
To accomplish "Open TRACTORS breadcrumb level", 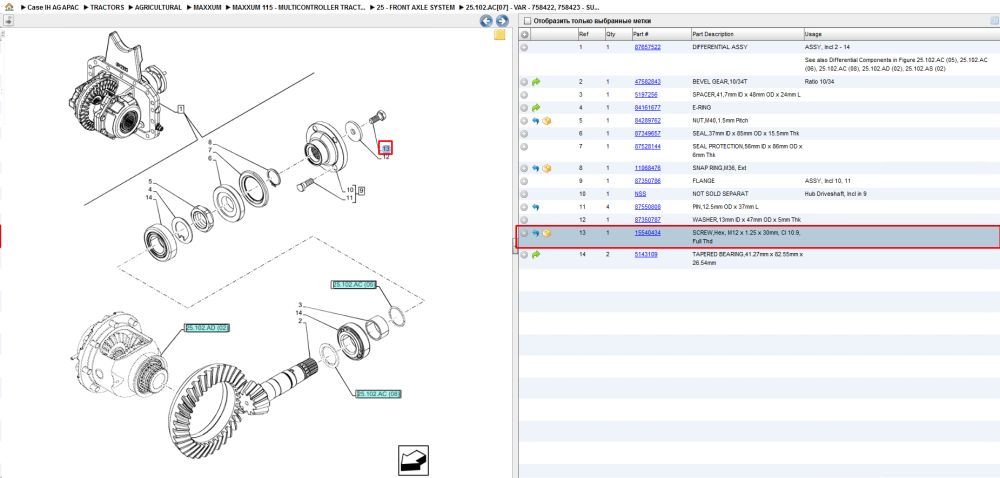I will (x=107, y=7).
